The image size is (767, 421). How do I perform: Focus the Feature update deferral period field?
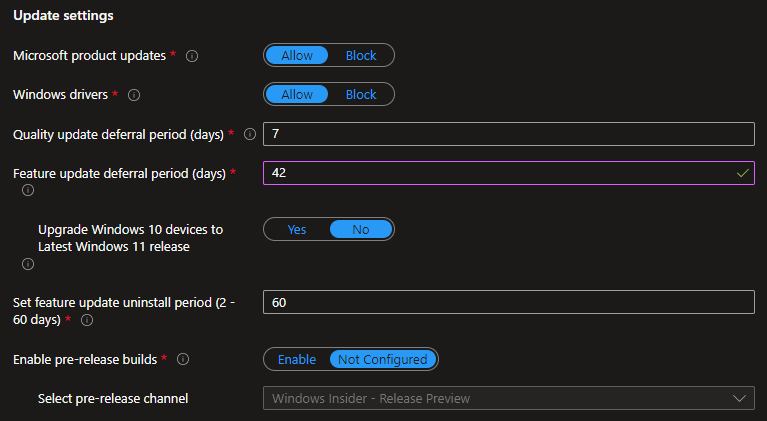[509, 173]
